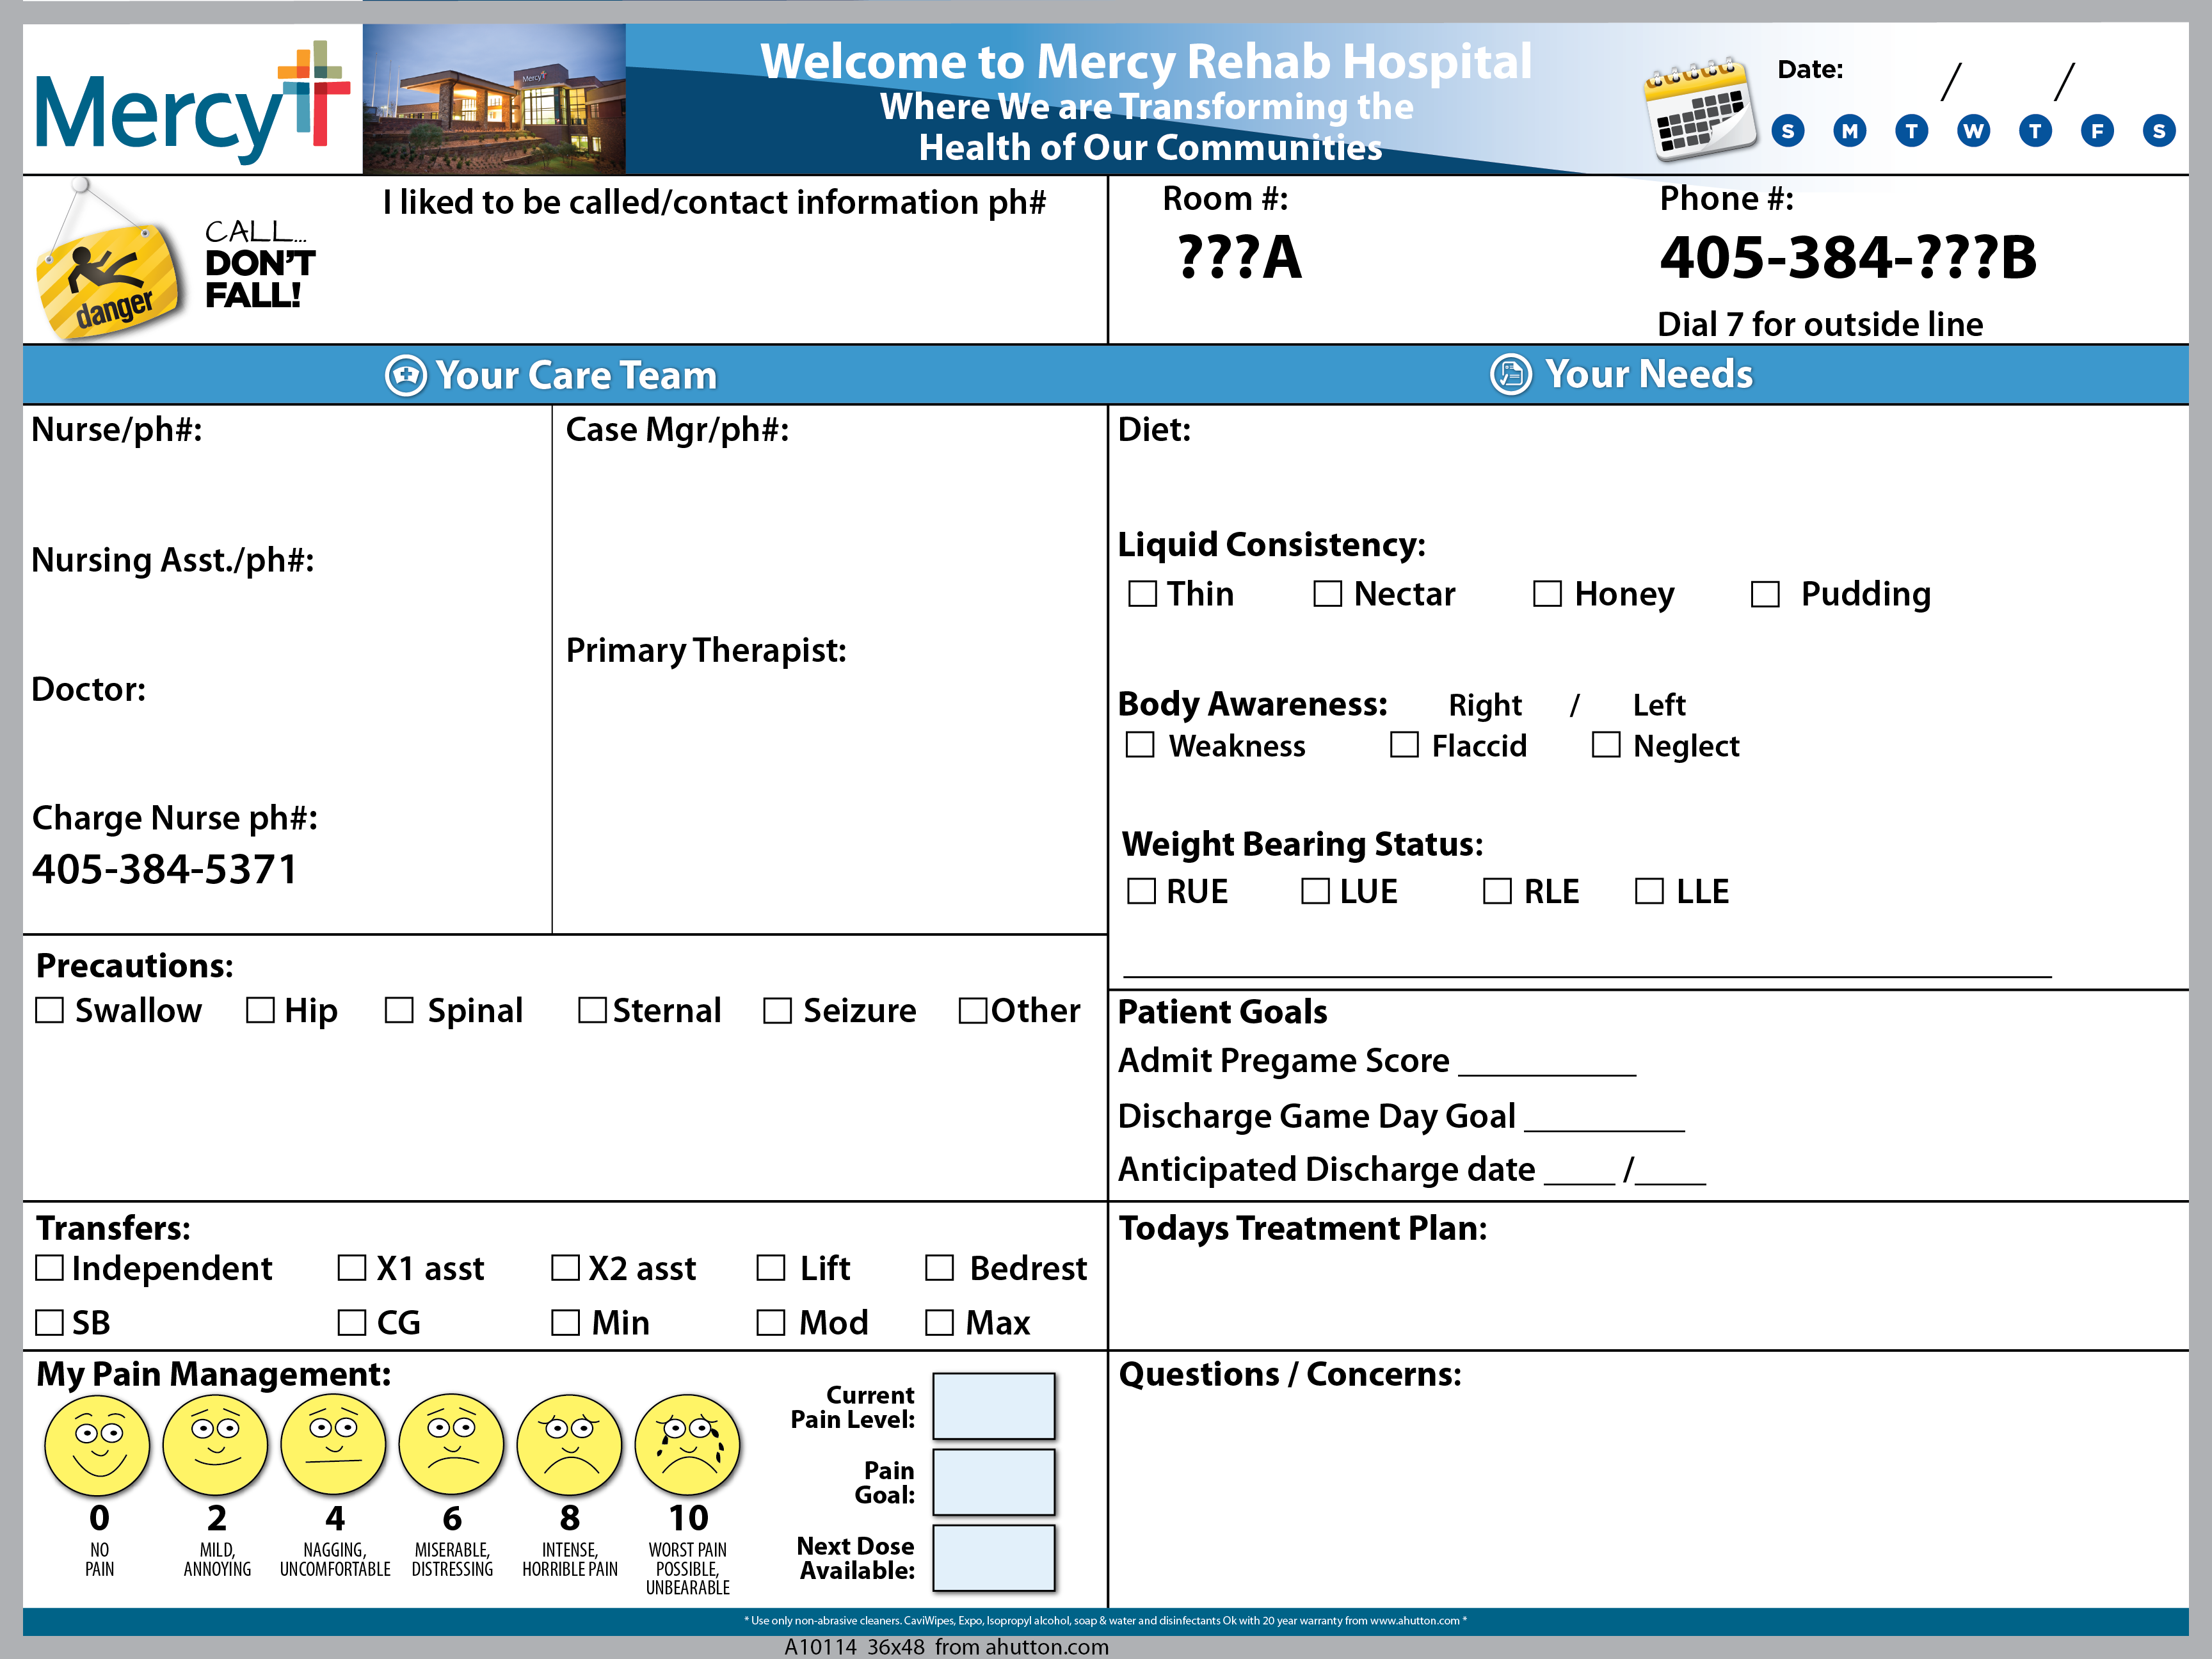Check the Flaccid body awareness box
This screenshot has width=2212, height=1659.
1404,744
